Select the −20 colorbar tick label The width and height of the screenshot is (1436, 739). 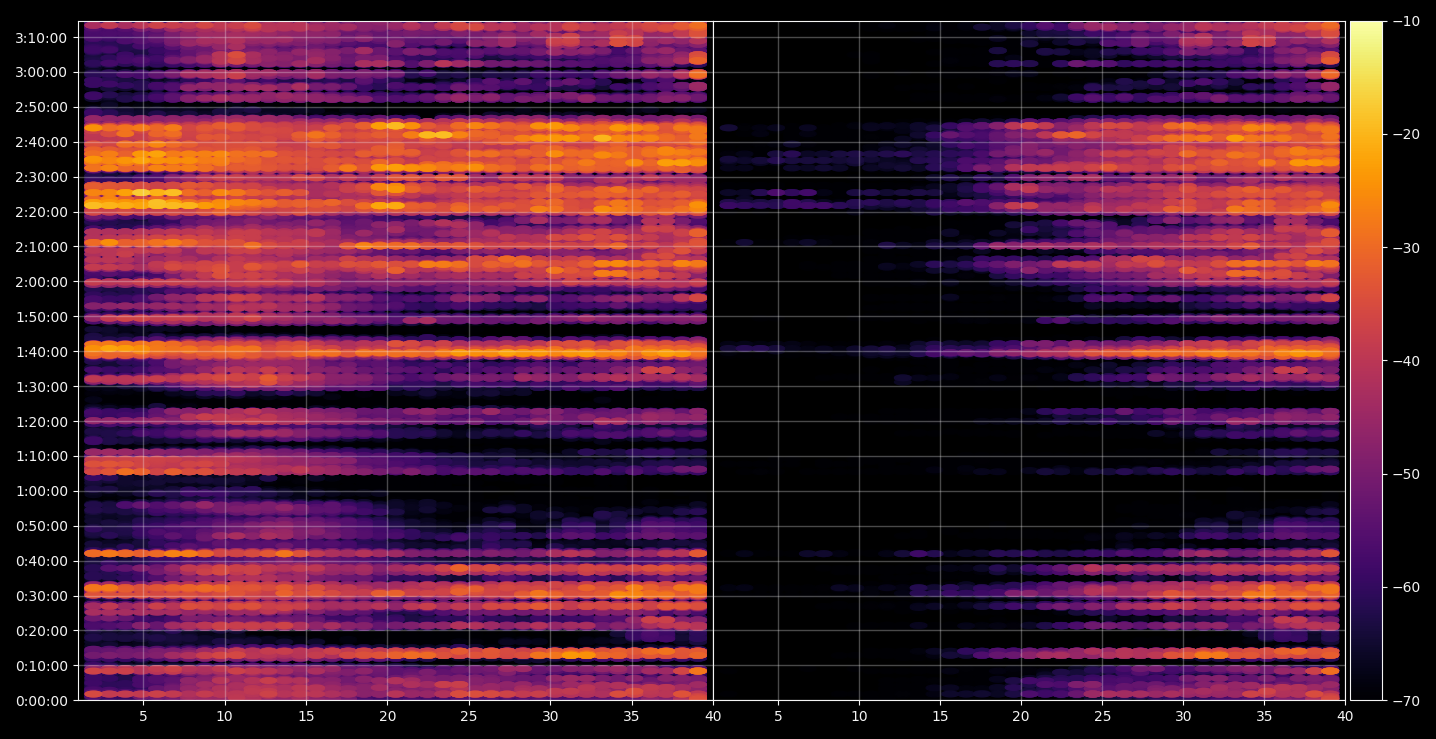1405,135
